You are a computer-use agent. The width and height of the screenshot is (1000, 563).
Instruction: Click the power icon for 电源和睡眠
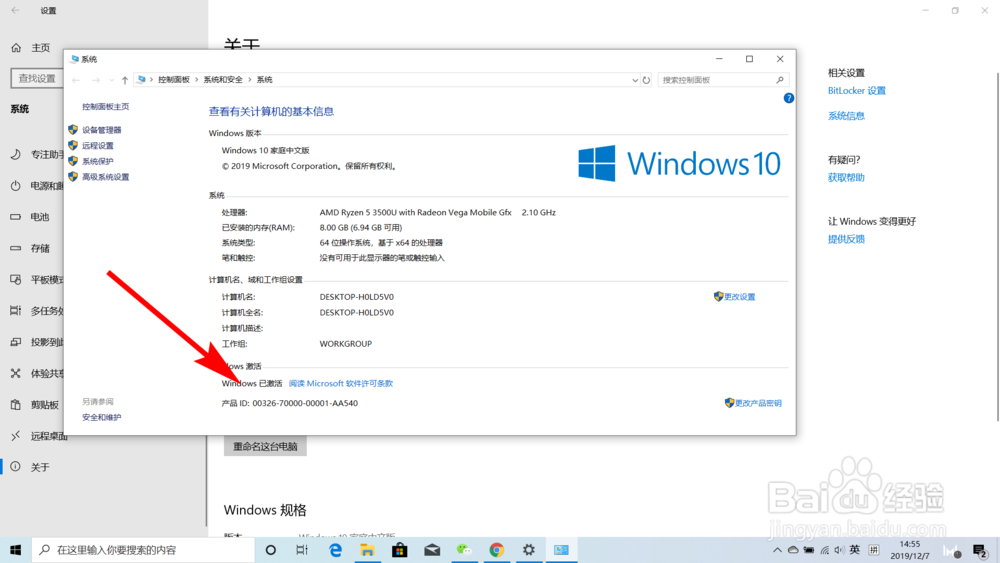15,186
